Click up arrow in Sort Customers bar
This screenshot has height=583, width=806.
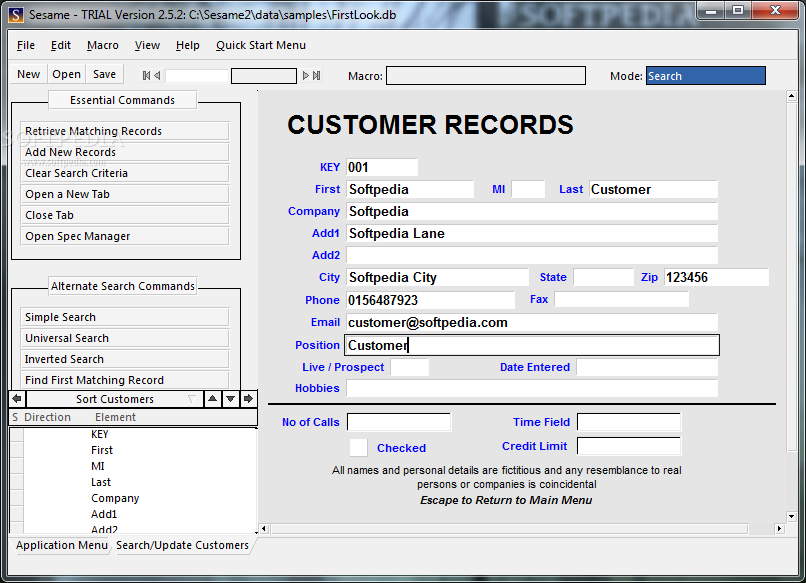(x=212, y=399)
